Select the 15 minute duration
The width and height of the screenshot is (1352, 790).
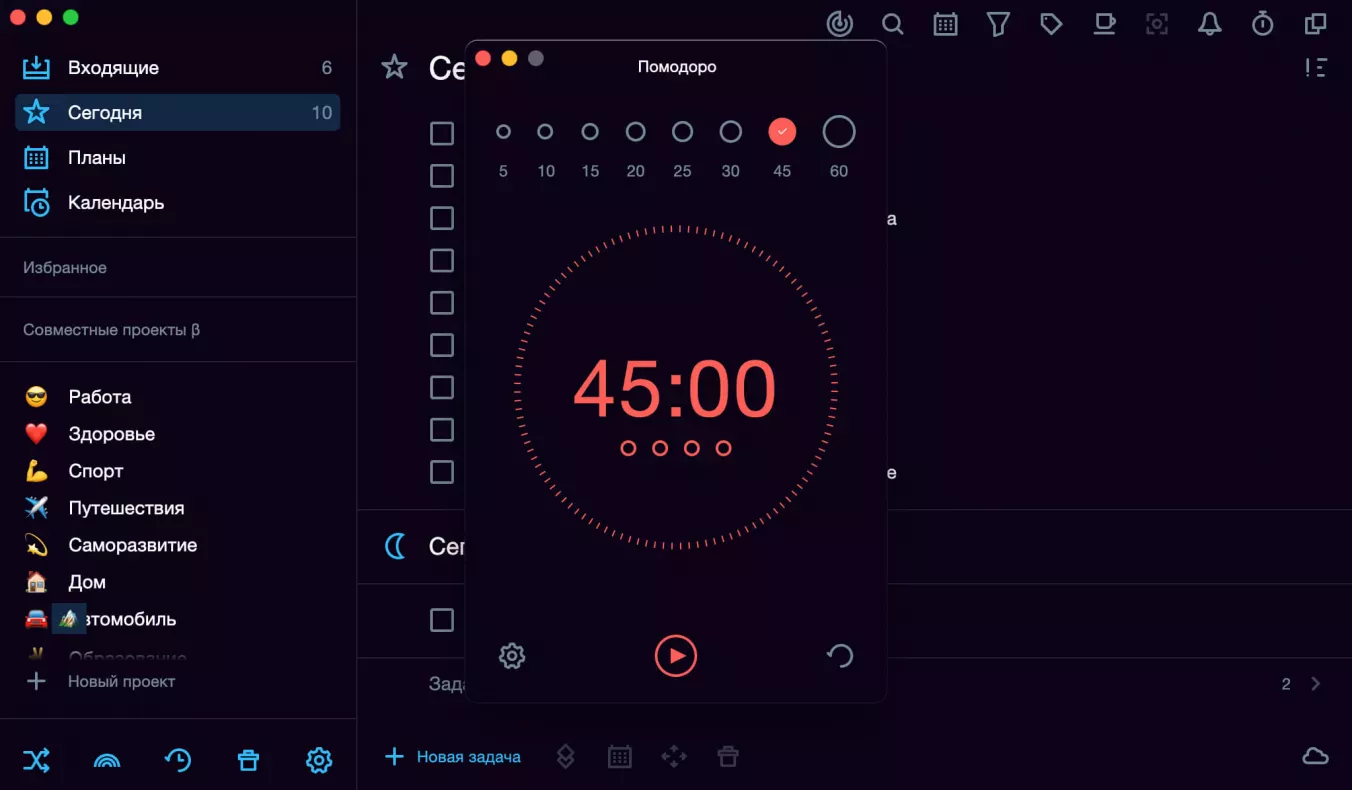pyautogui.click(x=590, y=131)
